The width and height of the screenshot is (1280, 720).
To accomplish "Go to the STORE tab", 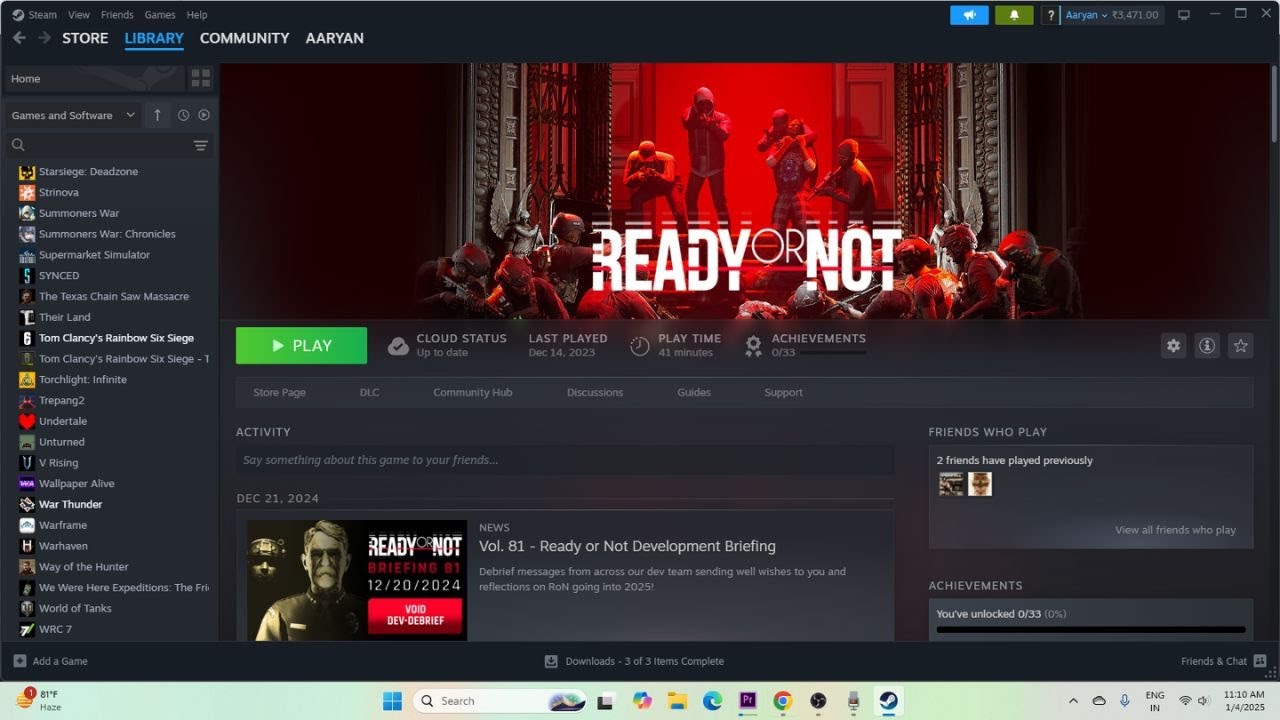I will (x=85, y=38).
